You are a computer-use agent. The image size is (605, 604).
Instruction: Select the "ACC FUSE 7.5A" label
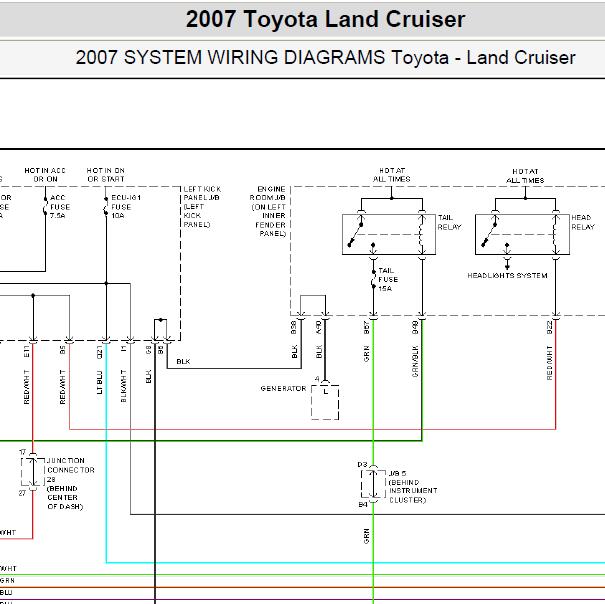(60, 207)
